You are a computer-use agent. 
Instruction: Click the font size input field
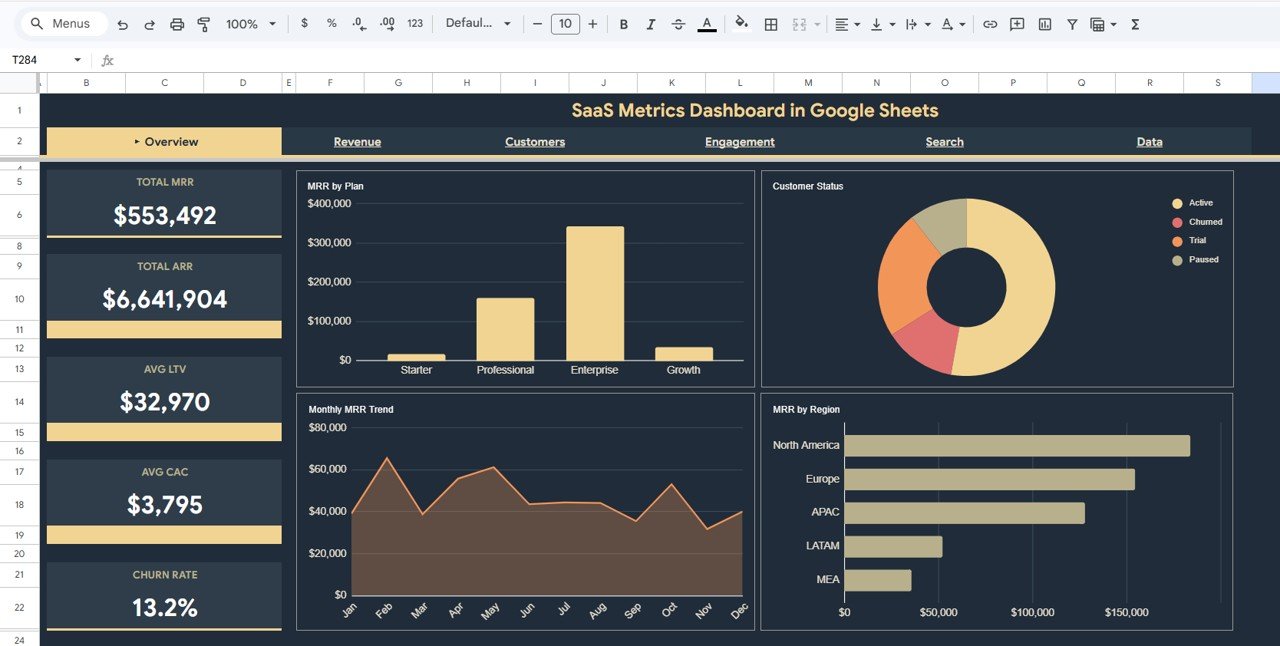click(565, 23)
